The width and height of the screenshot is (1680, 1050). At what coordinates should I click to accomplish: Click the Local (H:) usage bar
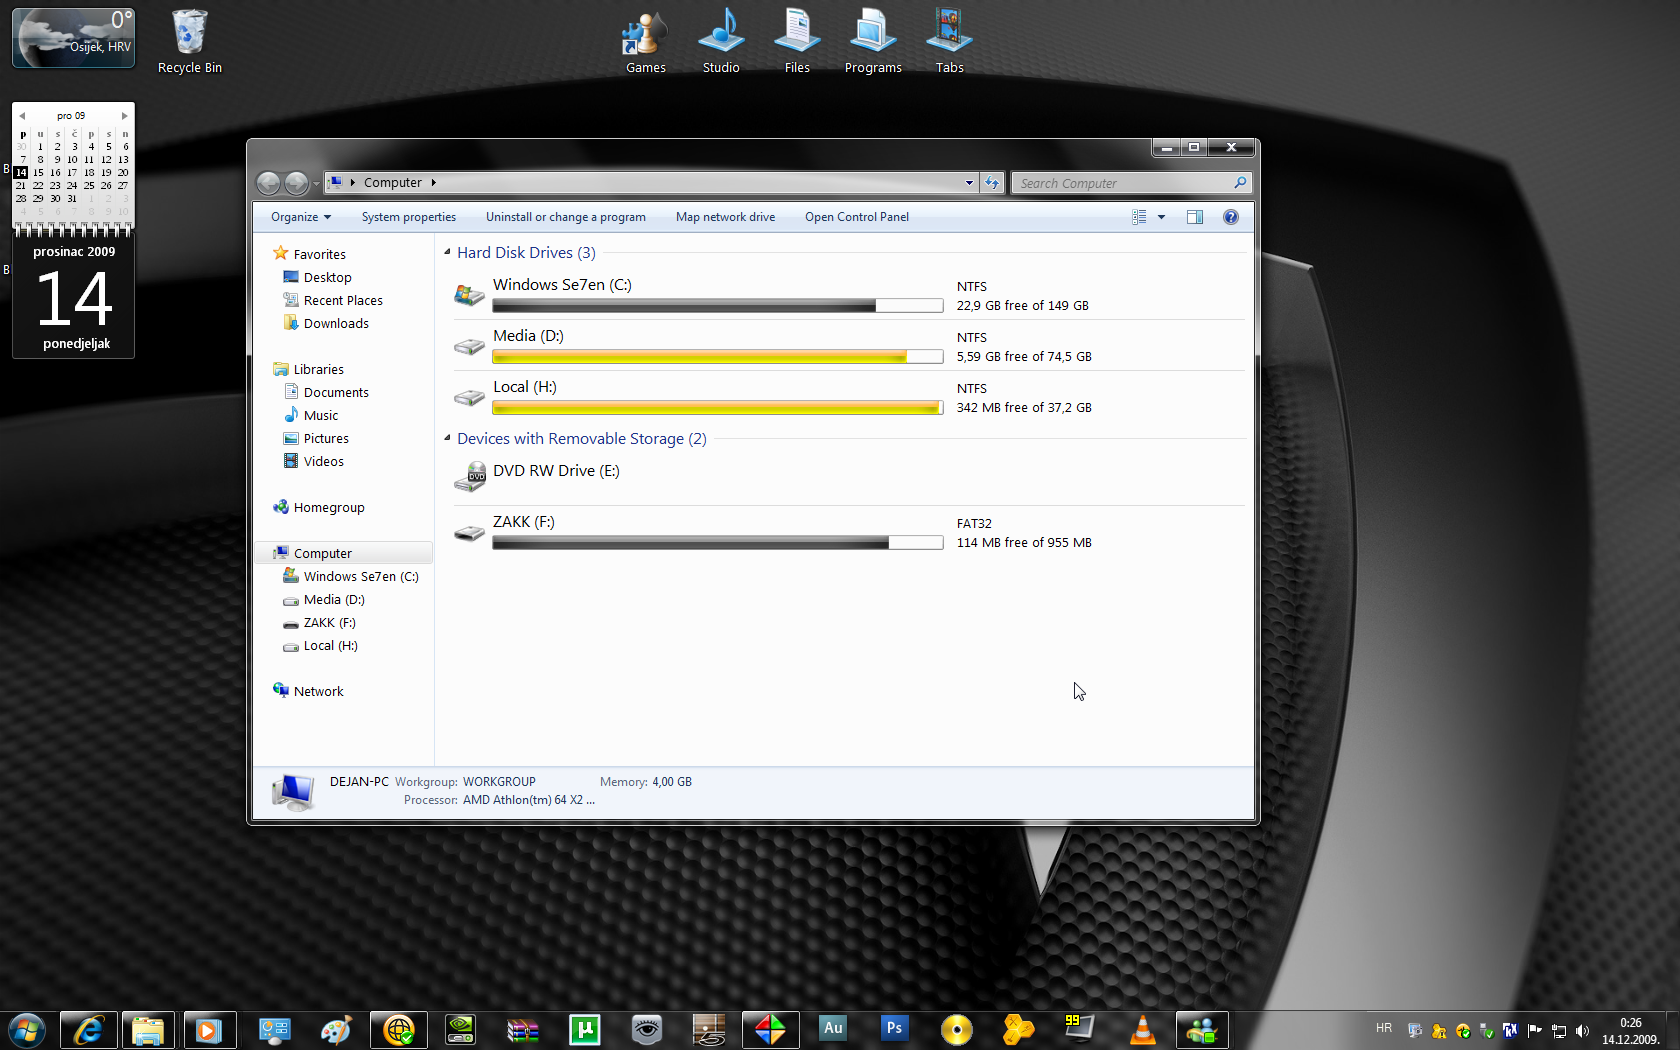coord(718,408)
